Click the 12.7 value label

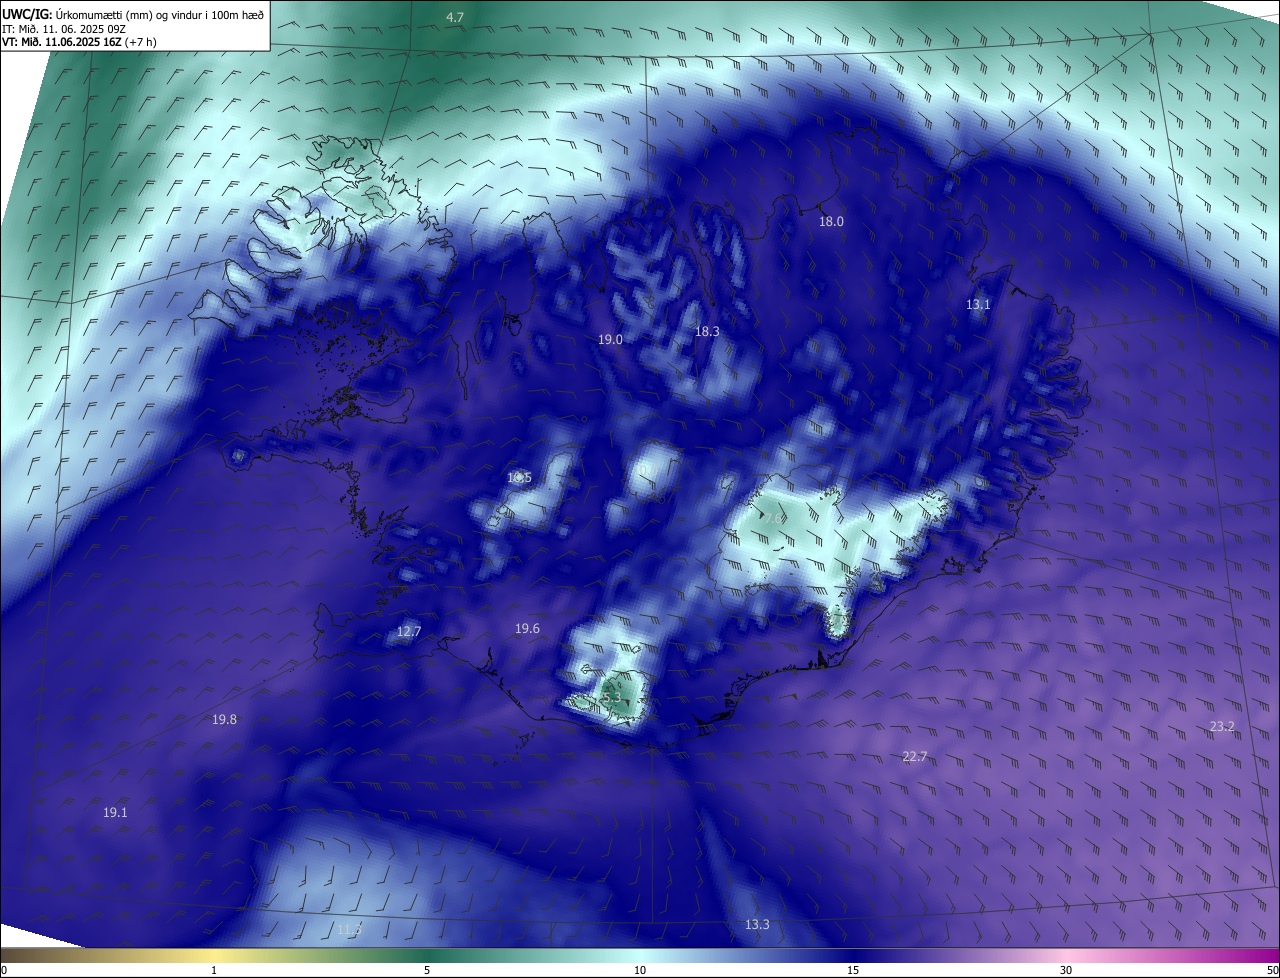point(409,632)
